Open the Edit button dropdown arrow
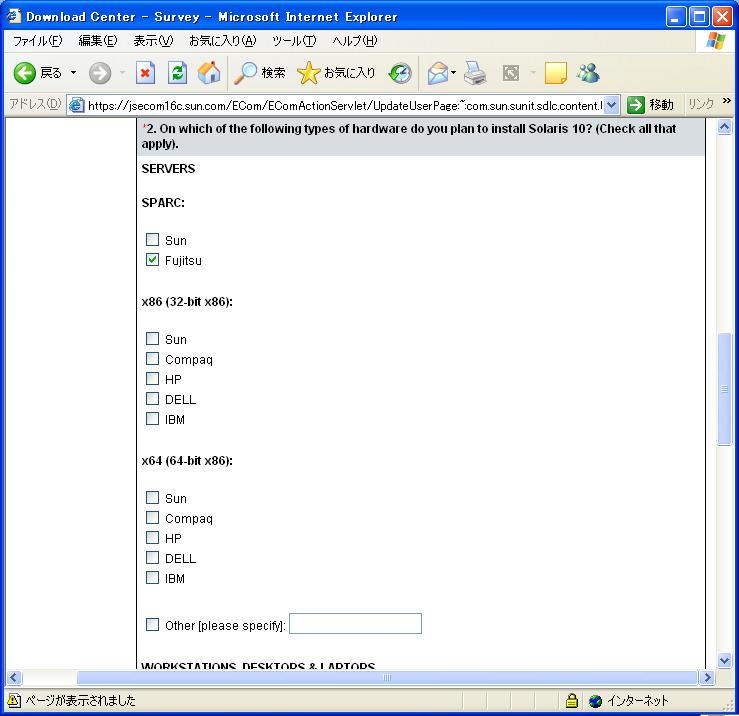The height and width of the screenshot is (716, 739). click(x=534, y=73)
